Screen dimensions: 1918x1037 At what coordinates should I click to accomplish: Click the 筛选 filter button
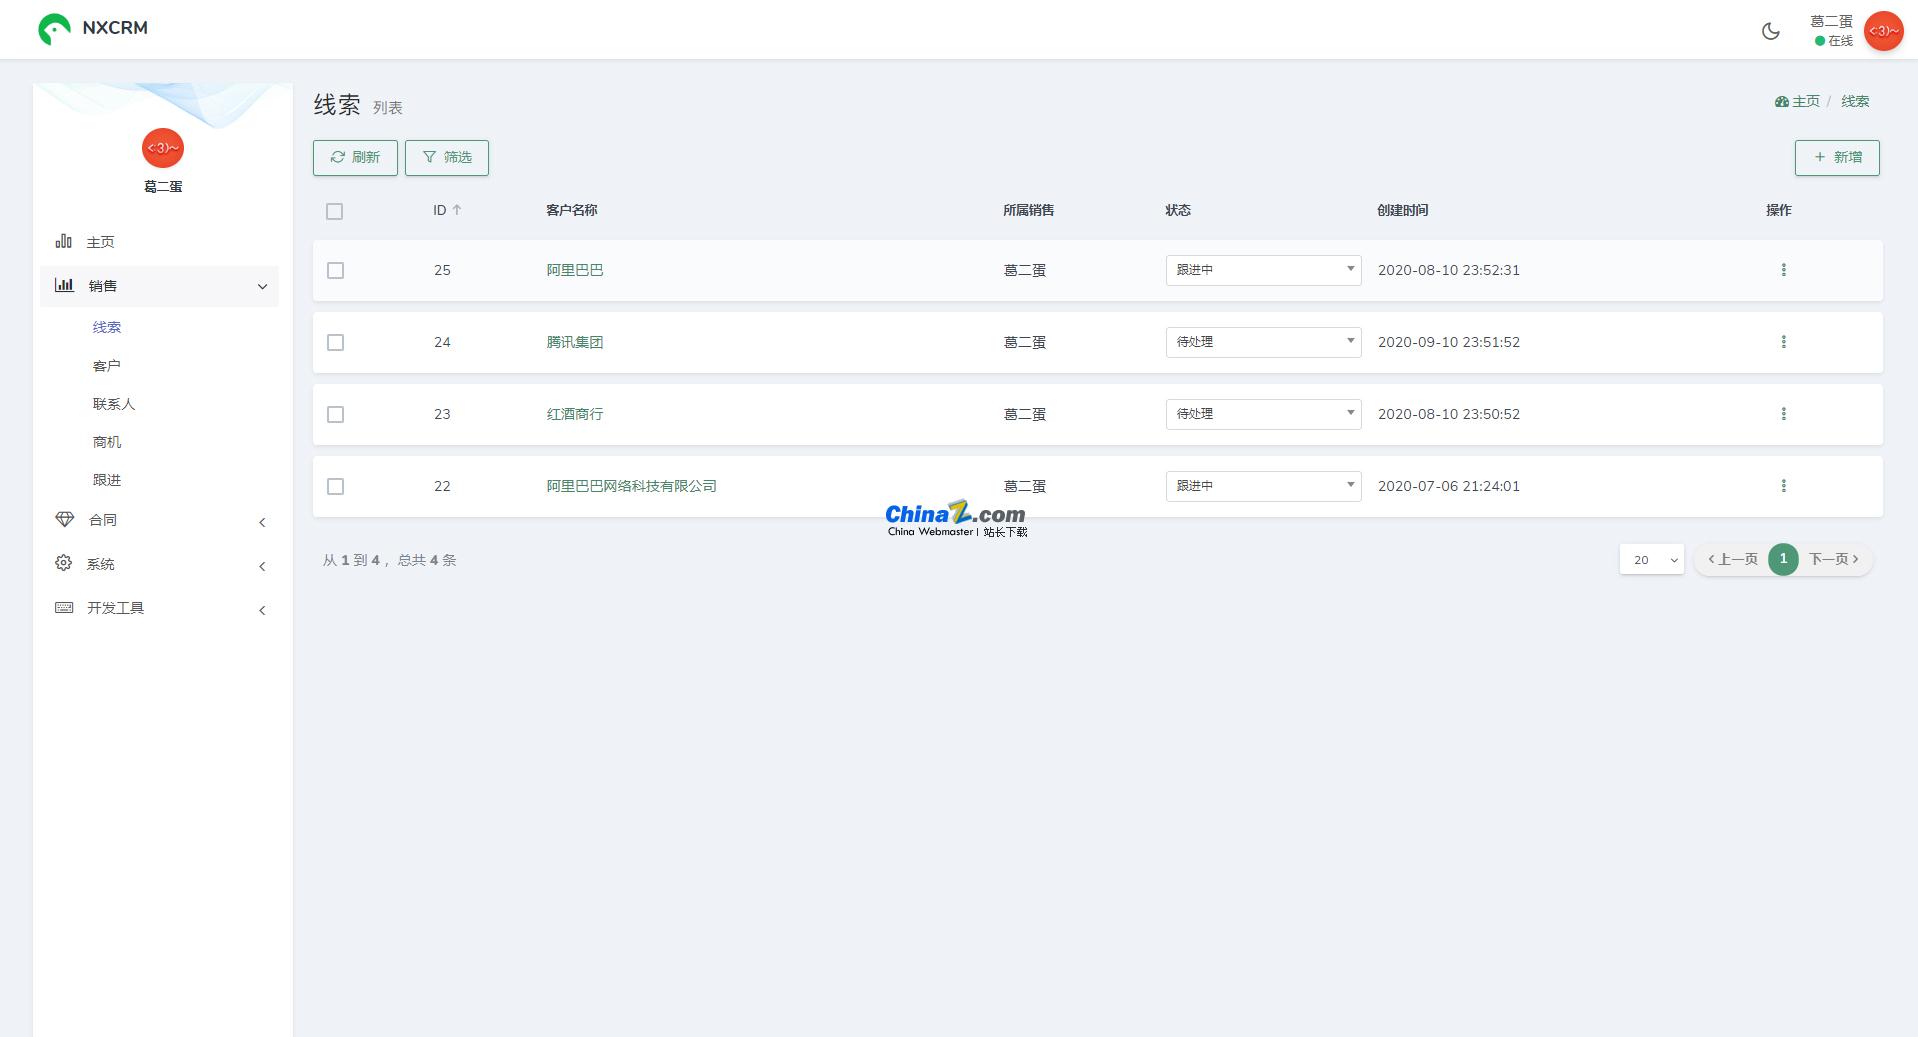click(447, 158)
